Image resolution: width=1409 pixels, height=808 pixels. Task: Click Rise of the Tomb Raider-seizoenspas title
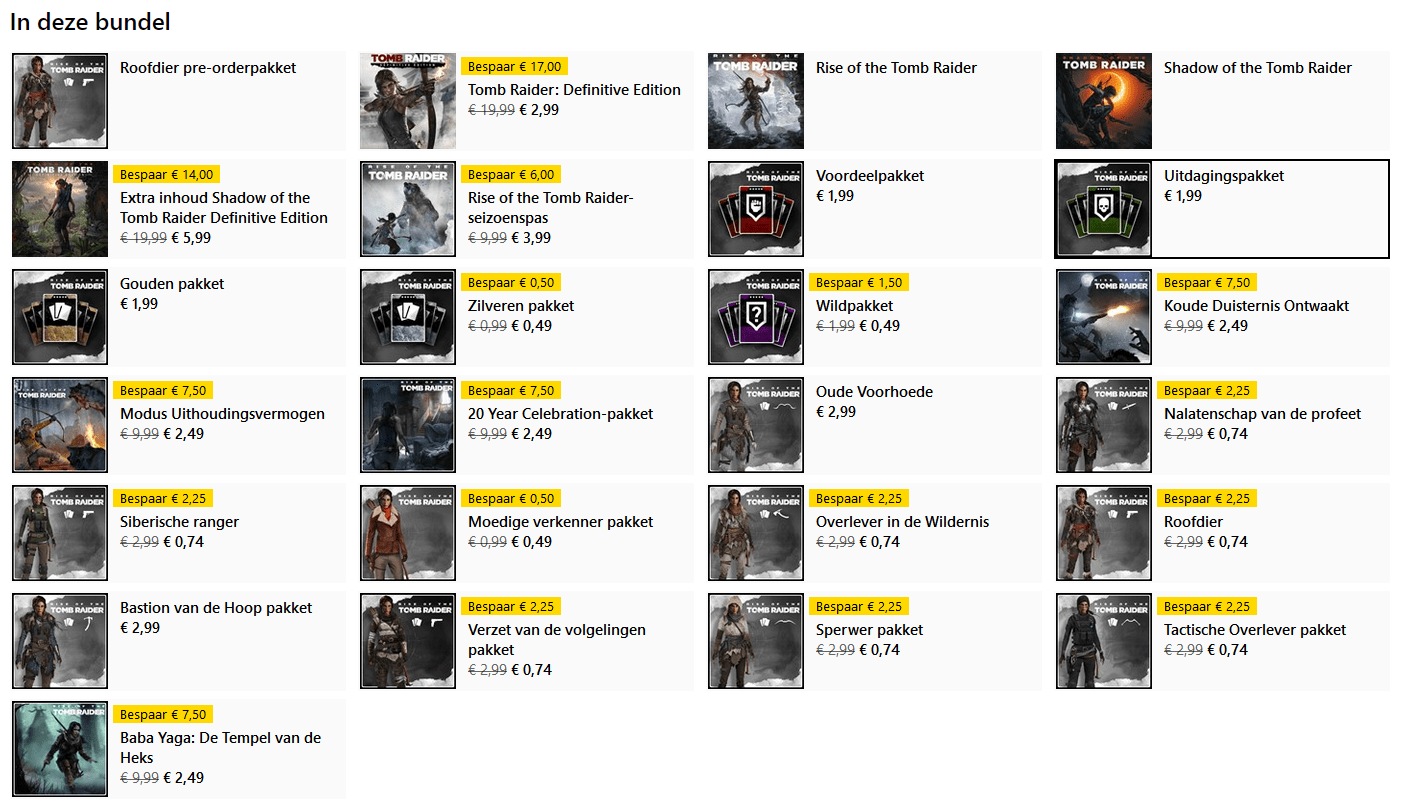(x=551, y=208)
